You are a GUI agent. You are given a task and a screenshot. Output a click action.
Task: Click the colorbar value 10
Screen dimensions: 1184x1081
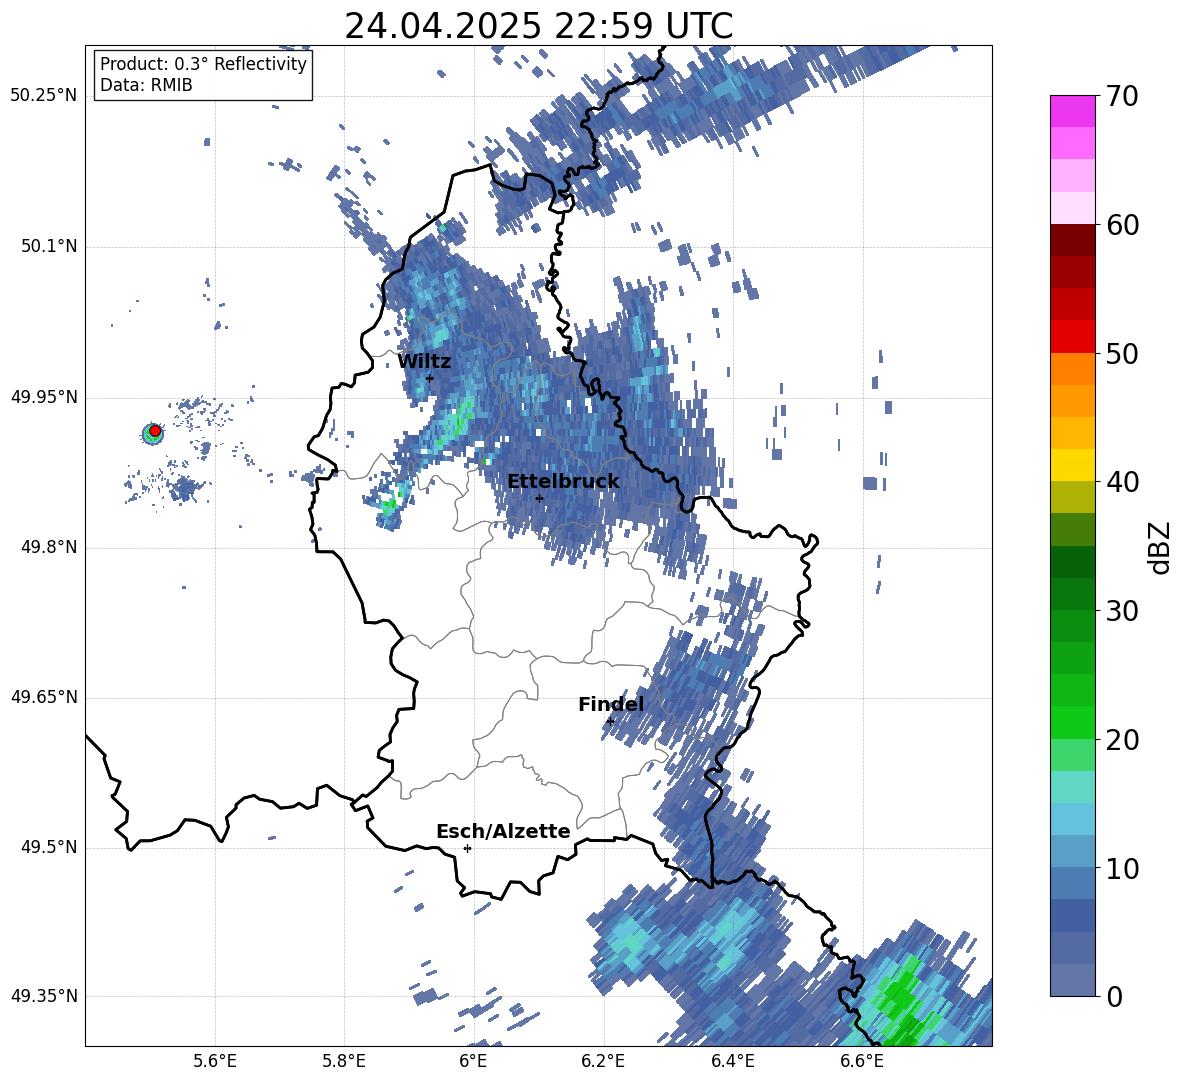1122,868
